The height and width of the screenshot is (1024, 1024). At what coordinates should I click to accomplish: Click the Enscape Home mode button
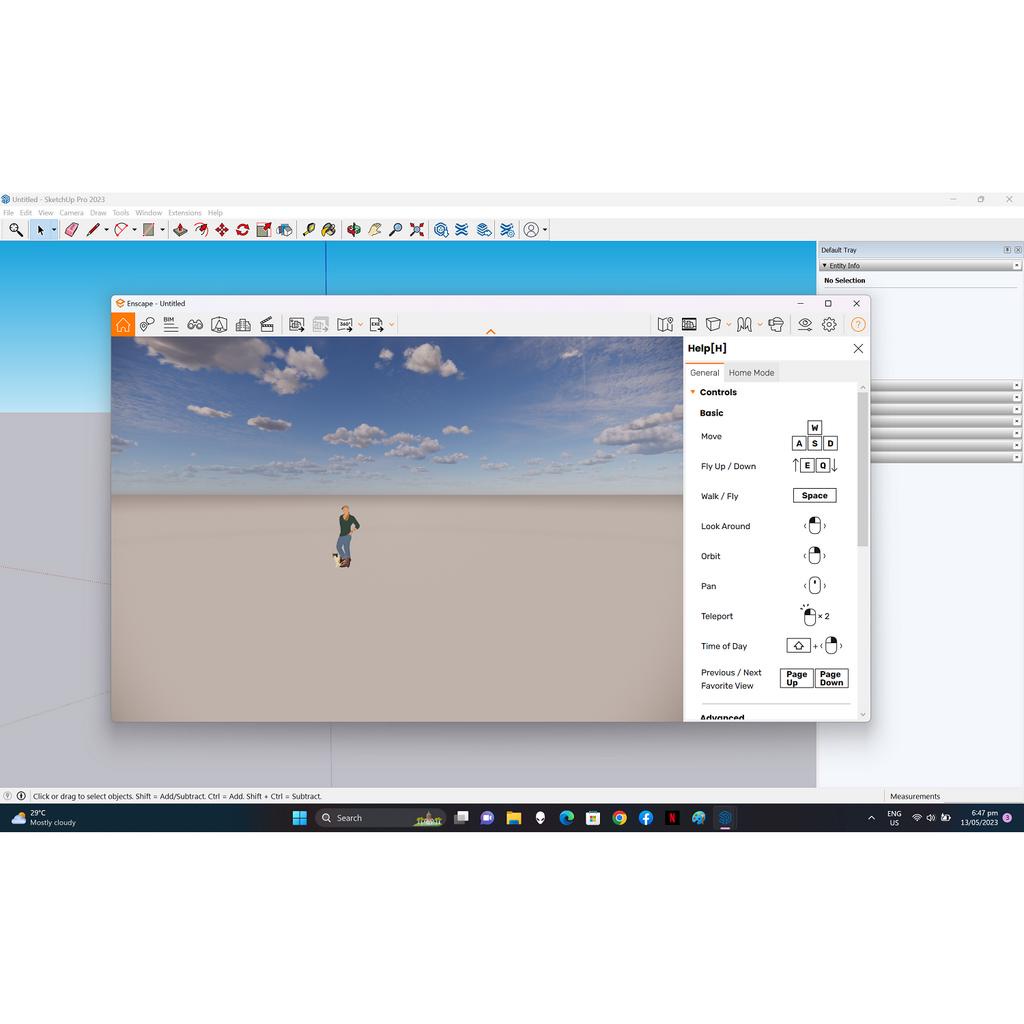click(x=123, y=324)
